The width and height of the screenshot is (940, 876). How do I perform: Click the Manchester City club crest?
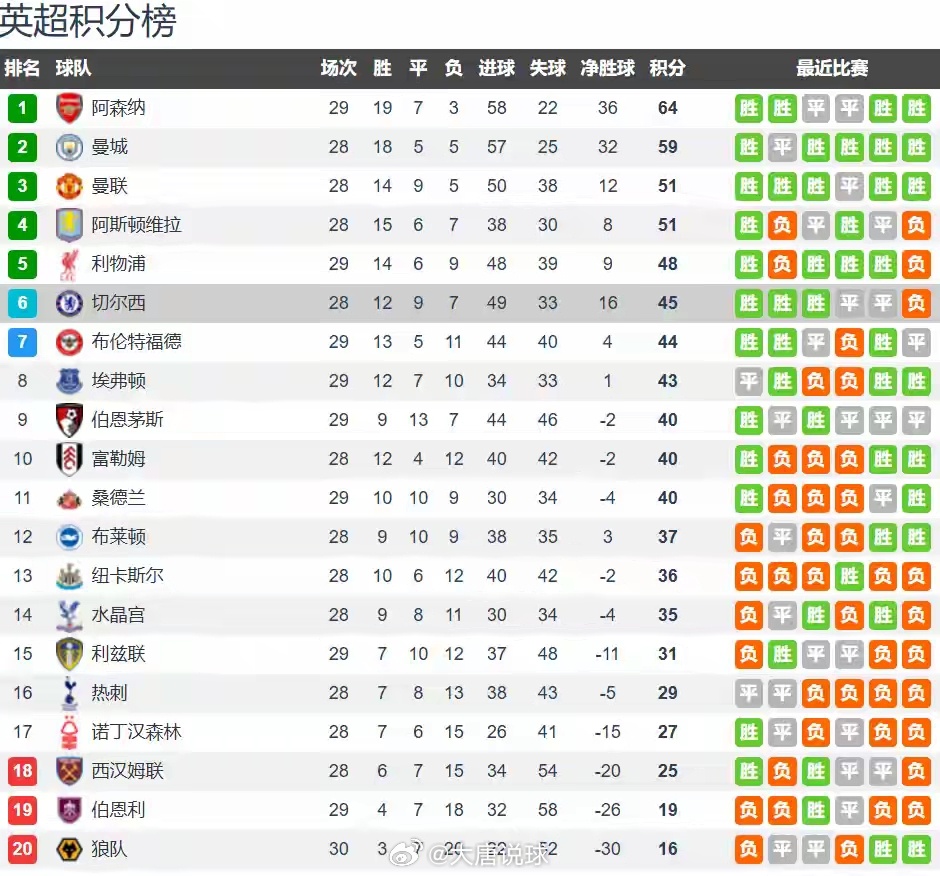pos(69,147)
